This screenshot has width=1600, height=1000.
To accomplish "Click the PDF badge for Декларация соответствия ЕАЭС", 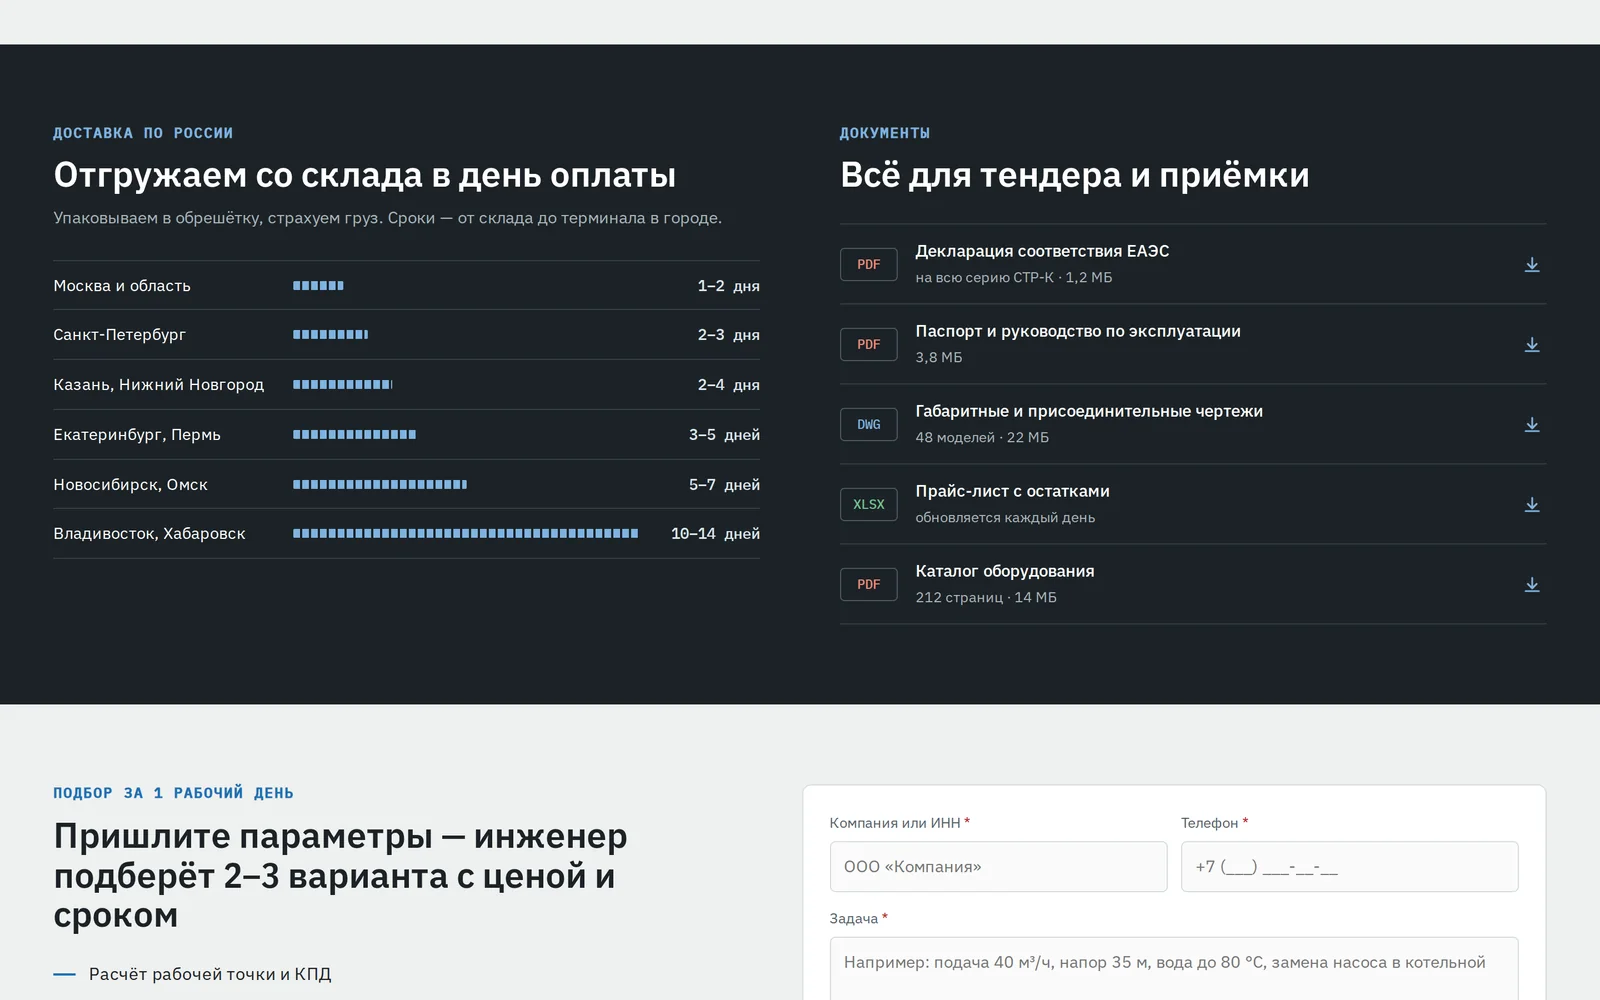I will (868, 264).
